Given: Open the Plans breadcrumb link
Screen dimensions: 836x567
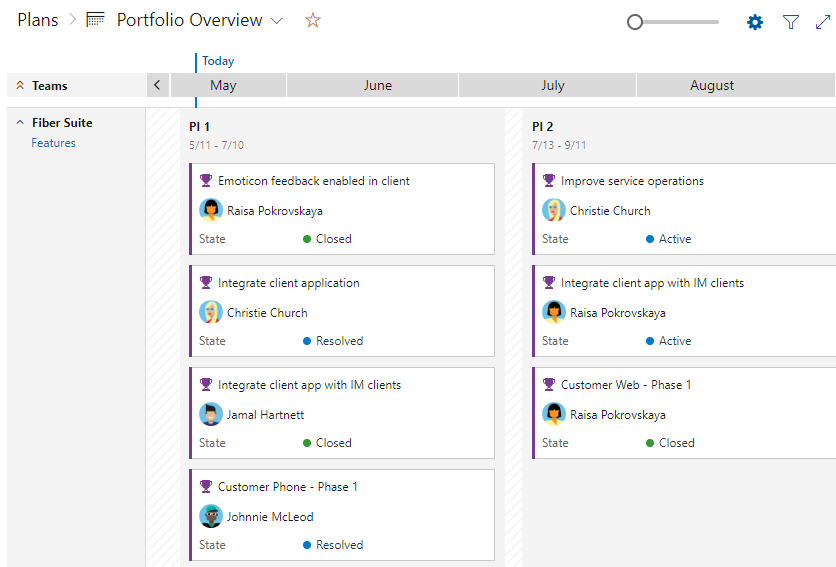Looking at the screenshot, I should (38, 20).
